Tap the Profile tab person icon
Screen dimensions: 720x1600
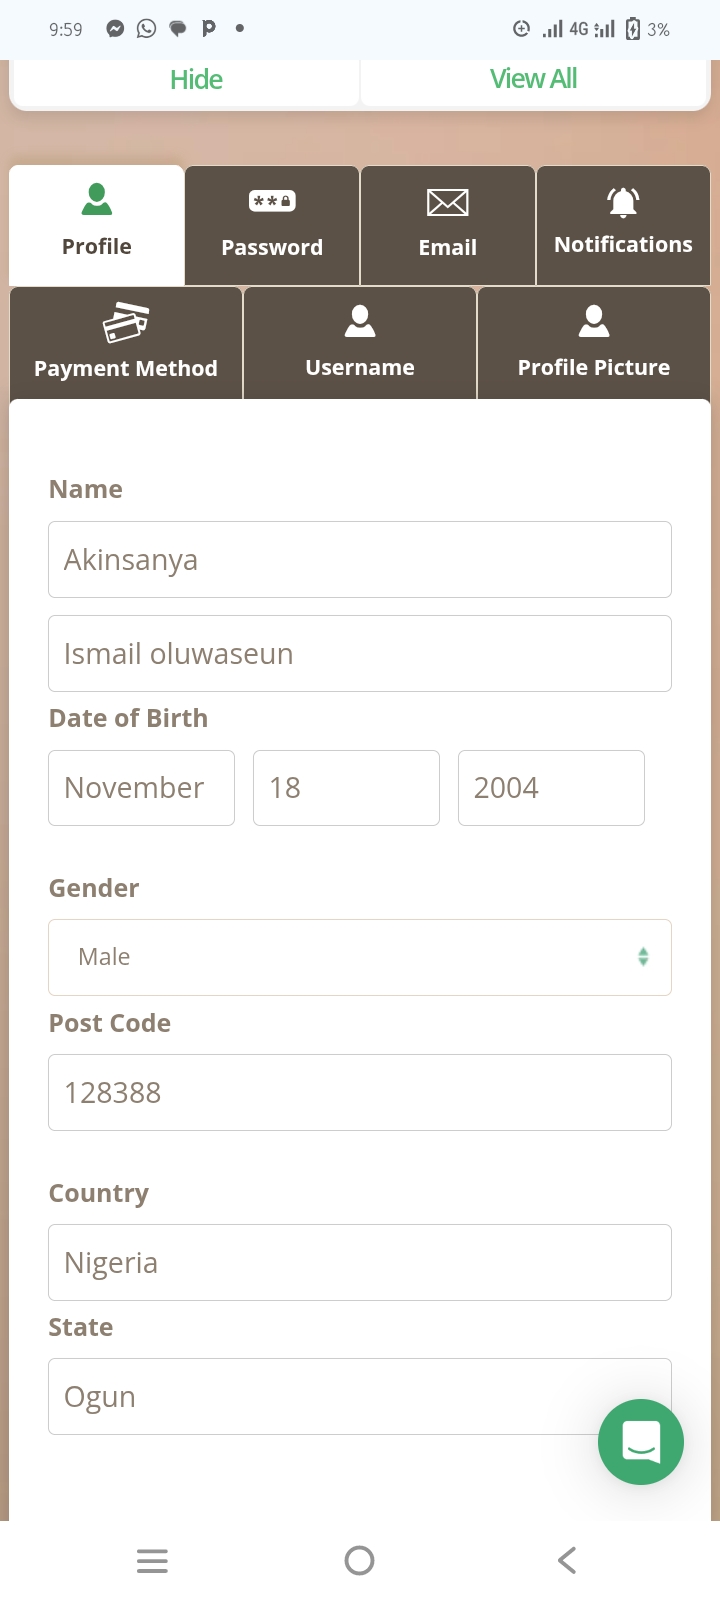97,200
